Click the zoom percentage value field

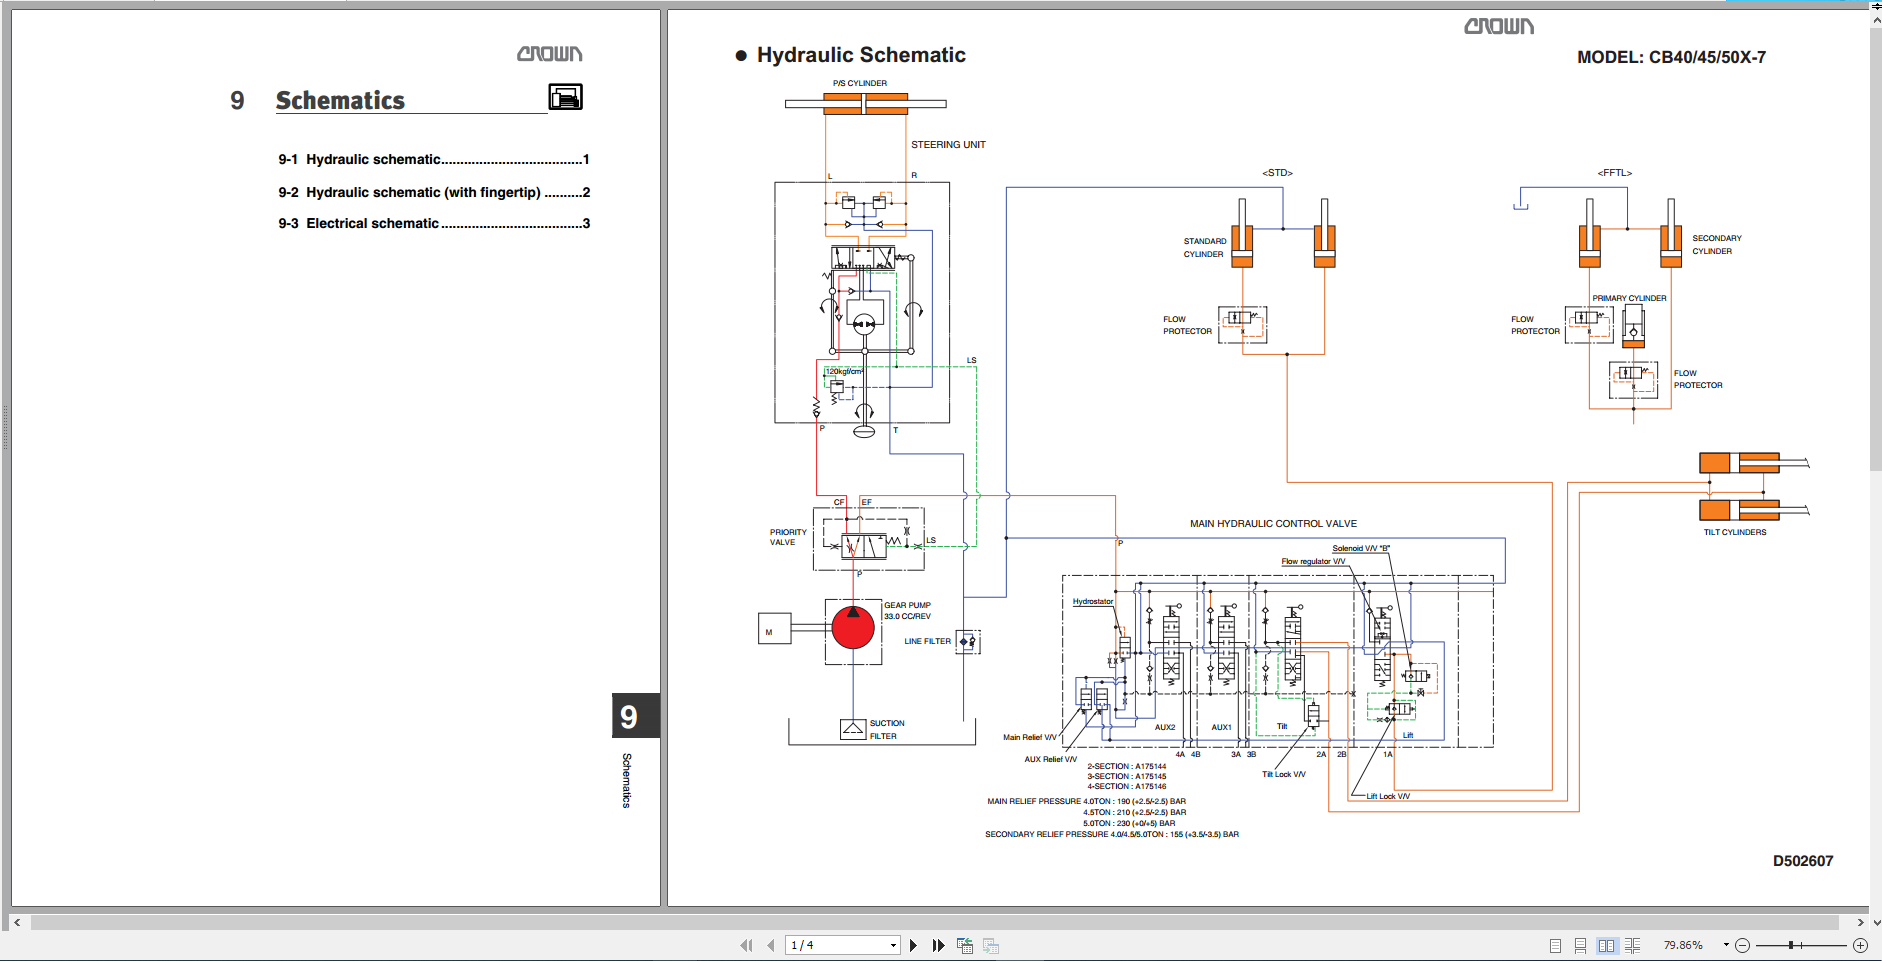(1684, 945)
